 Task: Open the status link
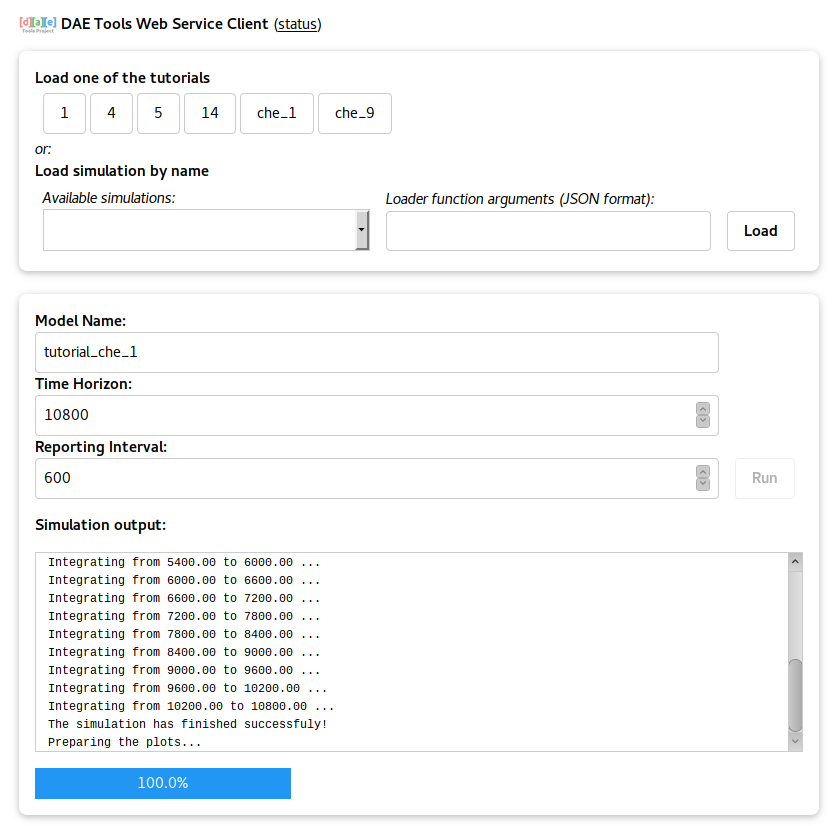pos(298,24)
